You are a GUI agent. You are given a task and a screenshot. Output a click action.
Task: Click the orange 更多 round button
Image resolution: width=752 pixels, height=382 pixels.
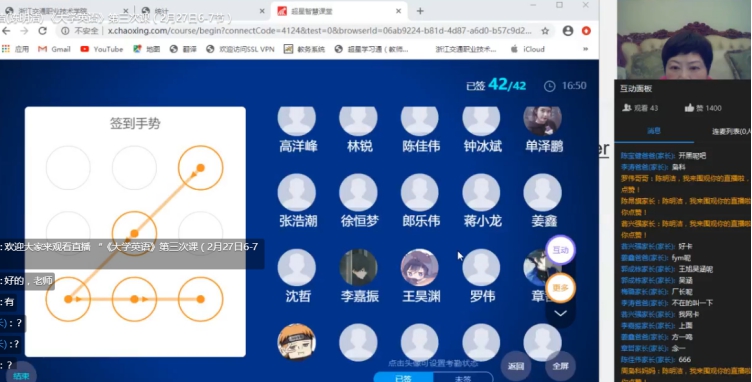click(560, 288)
